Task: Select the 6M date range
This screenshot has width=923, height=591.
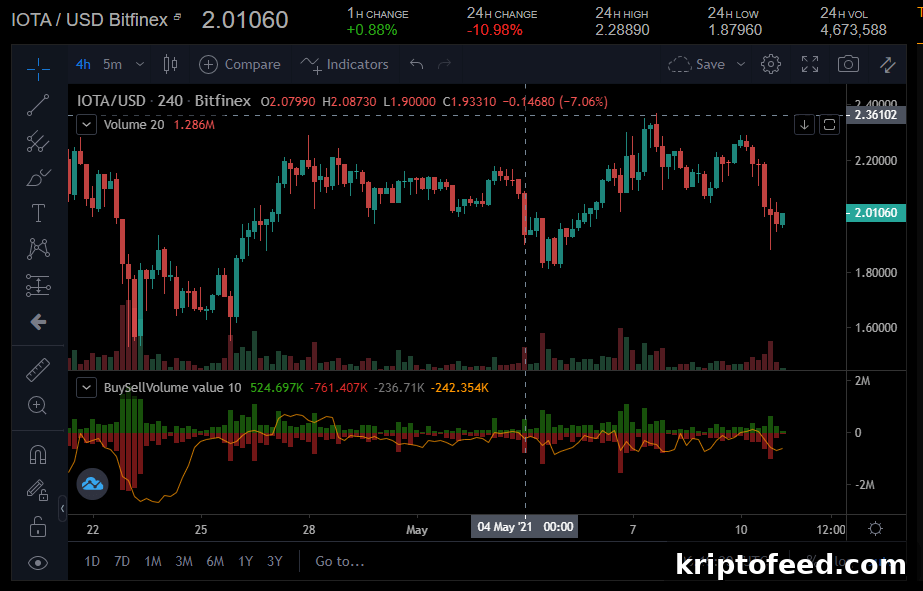Action: 215,562
